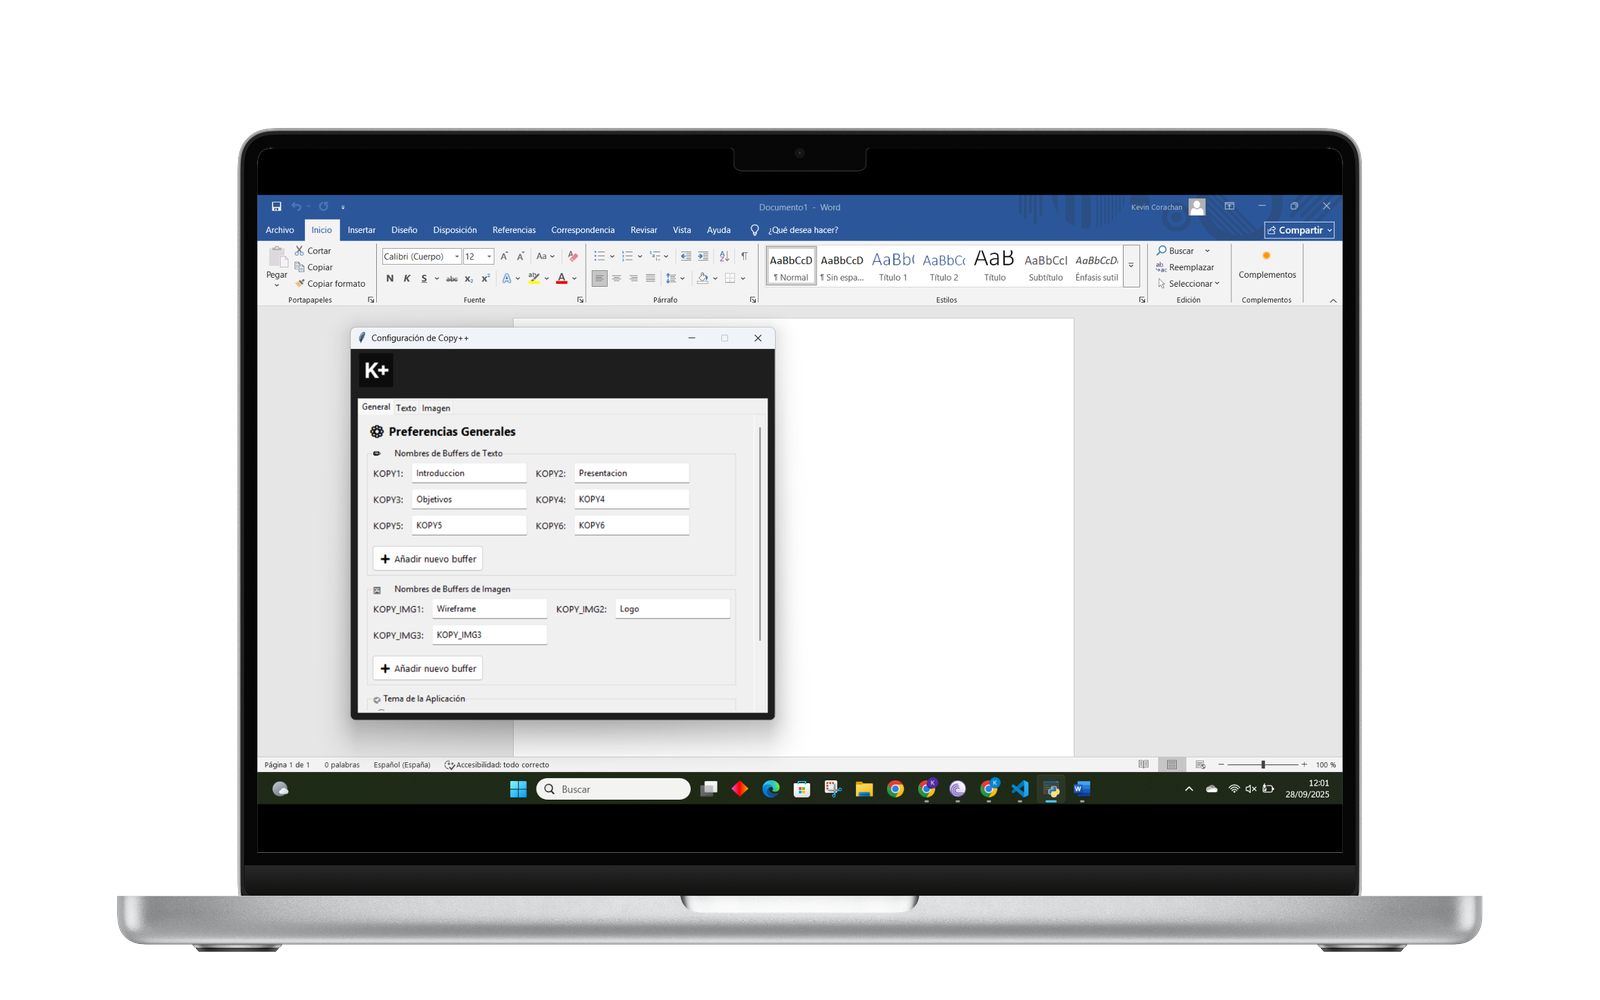
Task: Show paragraph marks with pilcrow icon
Action: (x=744, y=257)
